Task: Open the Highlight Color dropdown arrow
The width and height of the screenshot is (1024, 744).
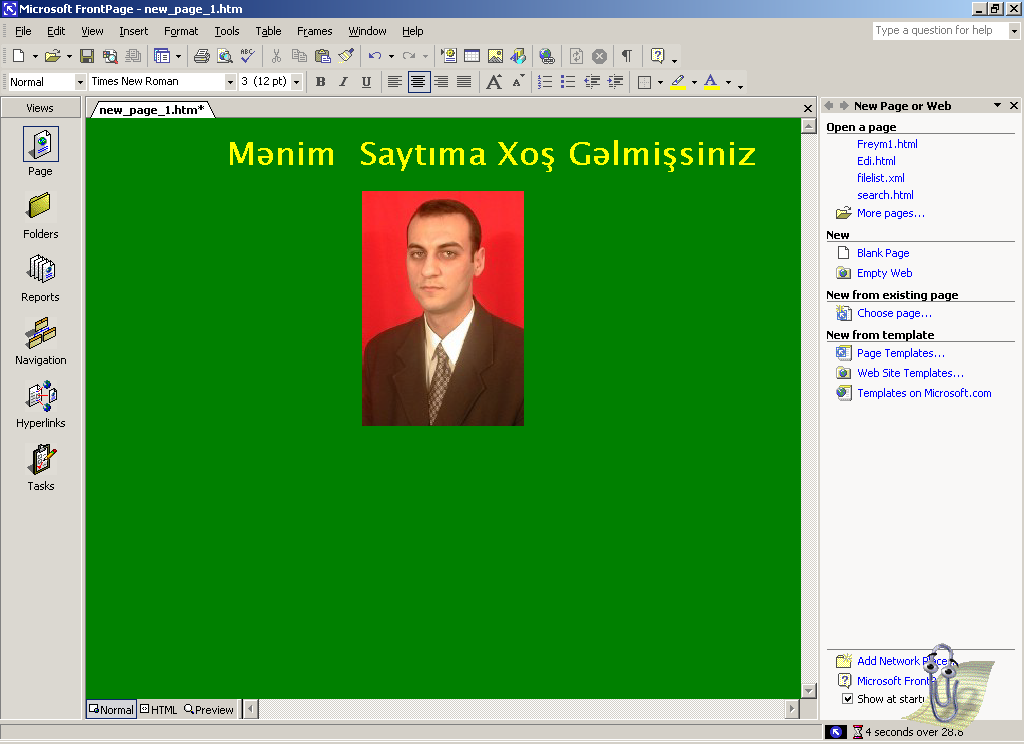Action: point(694,82)
